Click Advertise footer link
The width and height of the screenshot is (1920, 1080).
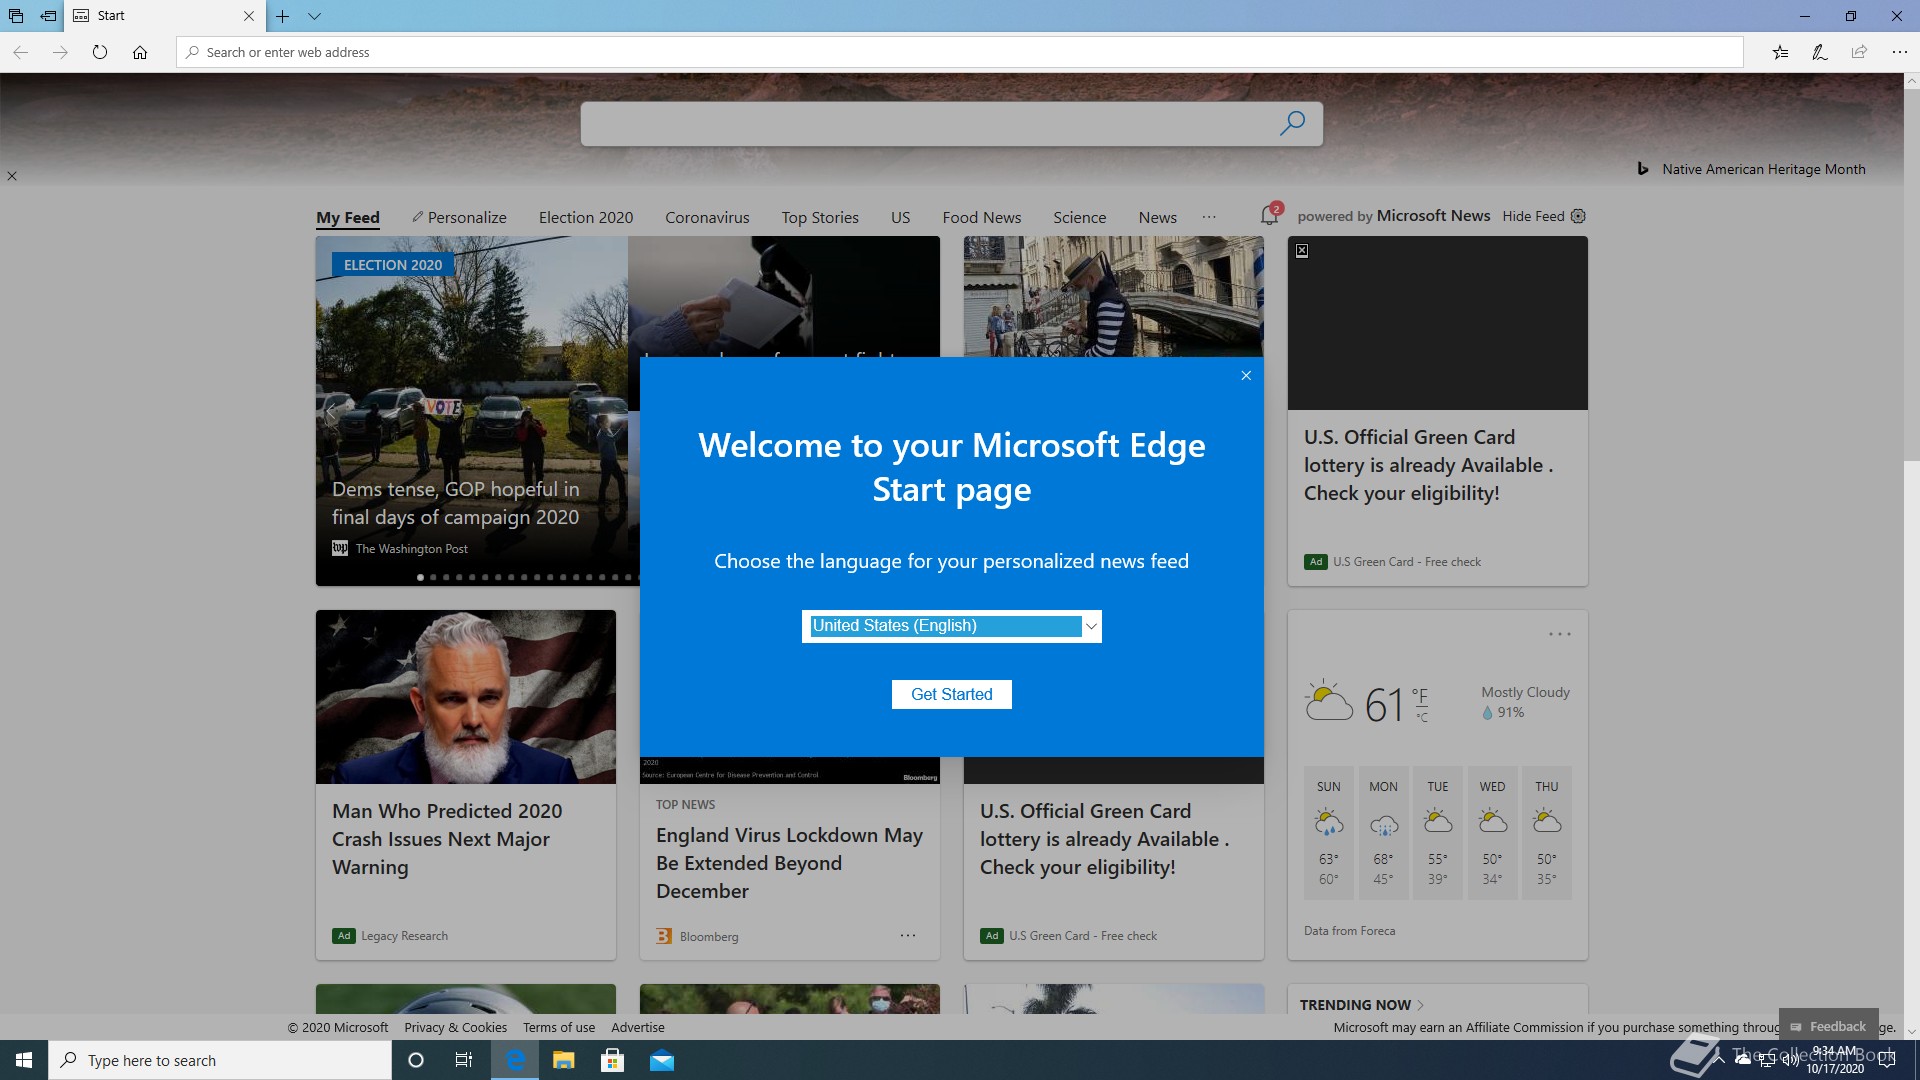tap(638, 1027)
